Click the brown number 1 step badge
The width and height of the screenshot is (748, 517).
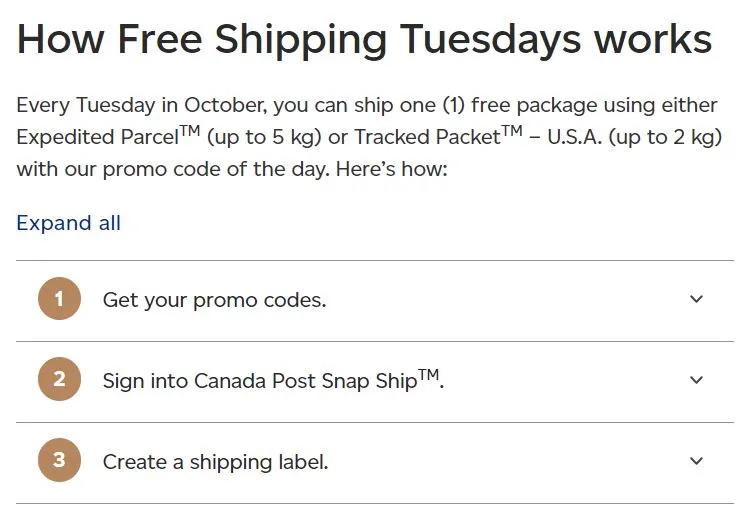[x=59, y=299]
